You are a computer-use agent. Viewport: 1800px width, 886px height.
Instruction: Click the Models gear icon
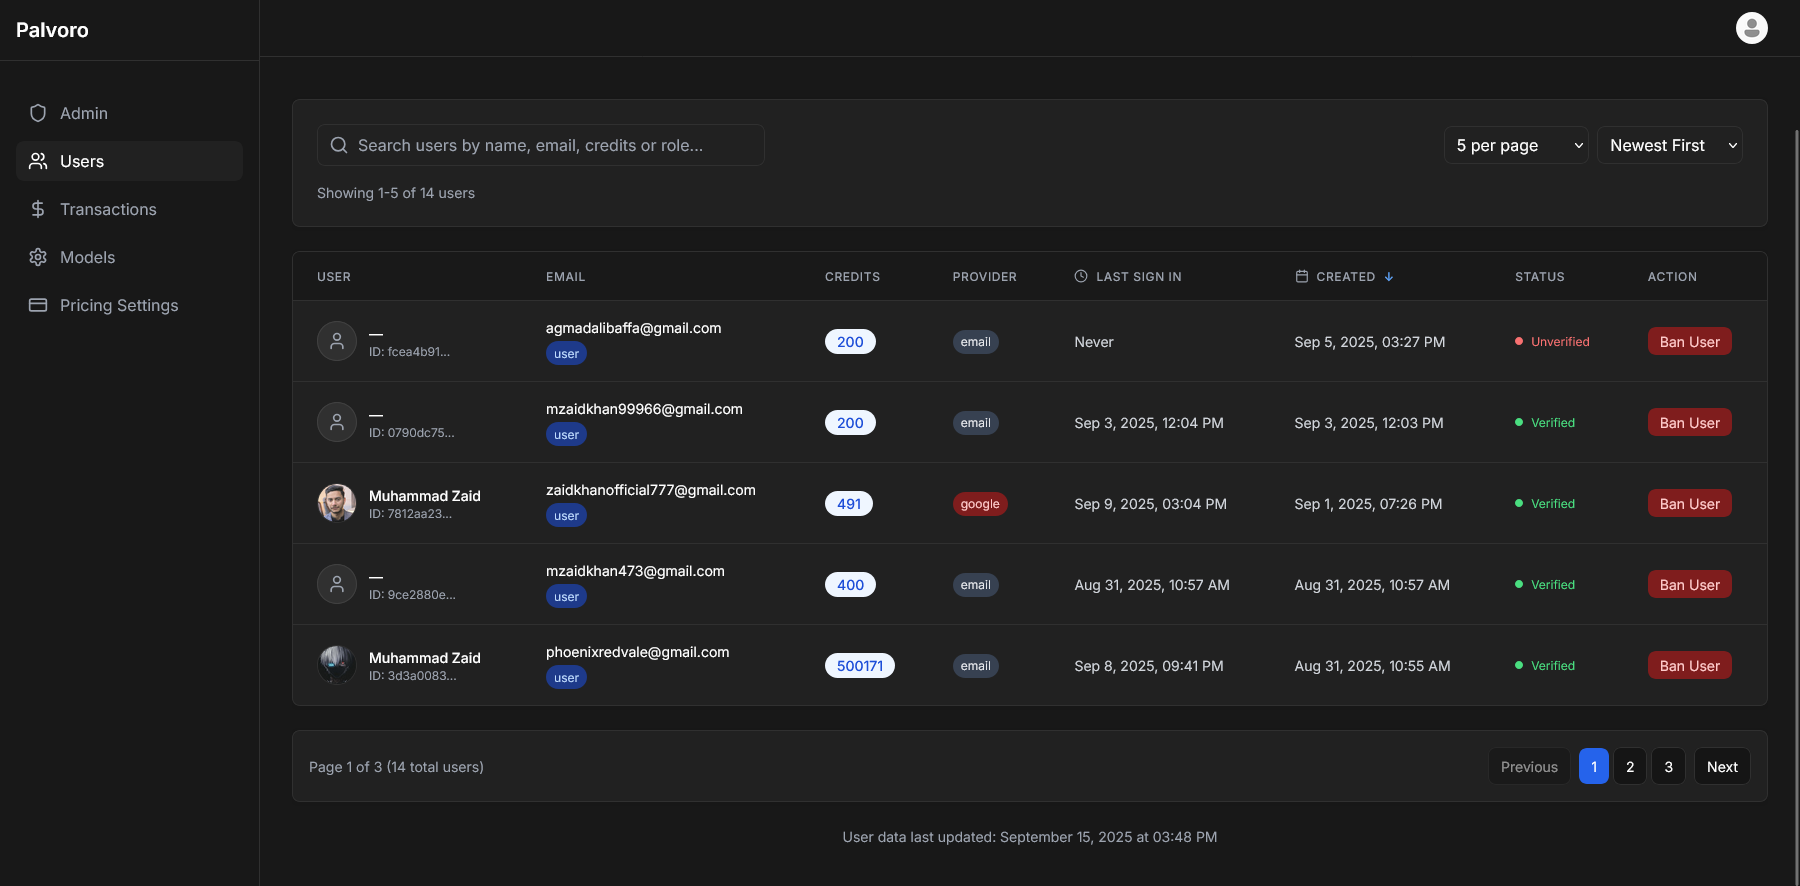click(38, 257)
